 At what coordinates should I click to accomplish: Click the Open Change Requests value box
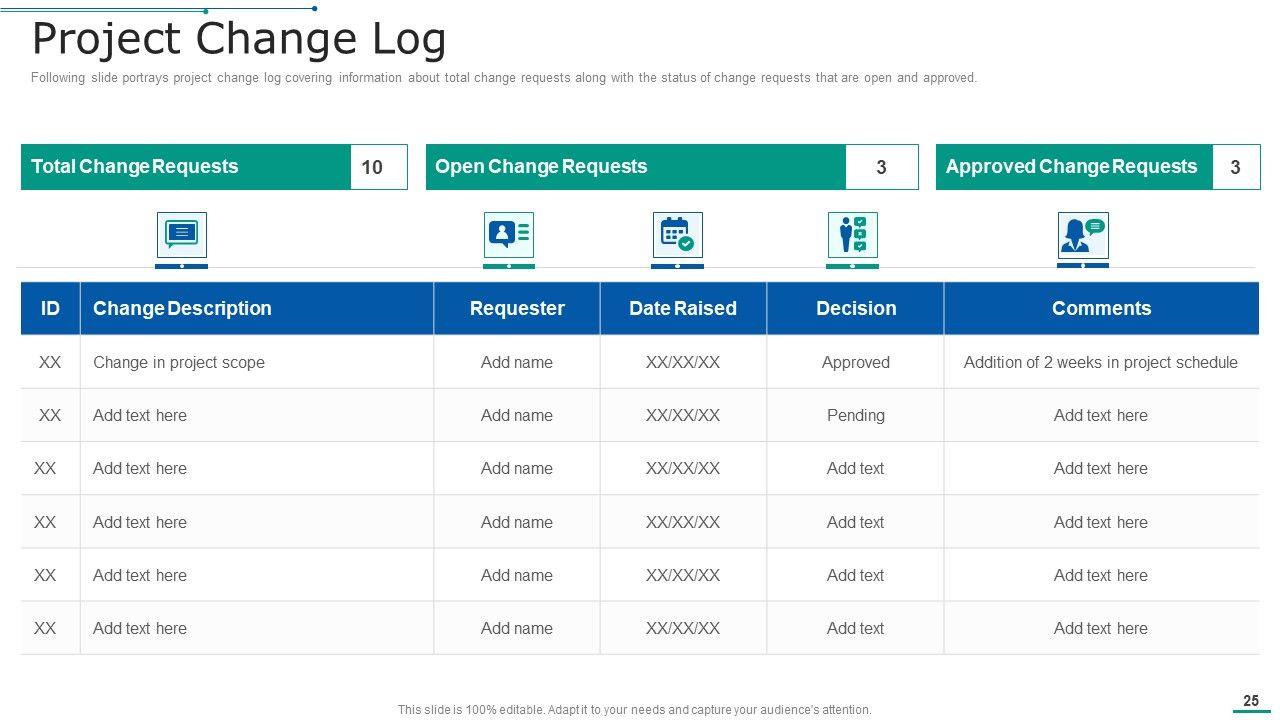tap(881, 167)
